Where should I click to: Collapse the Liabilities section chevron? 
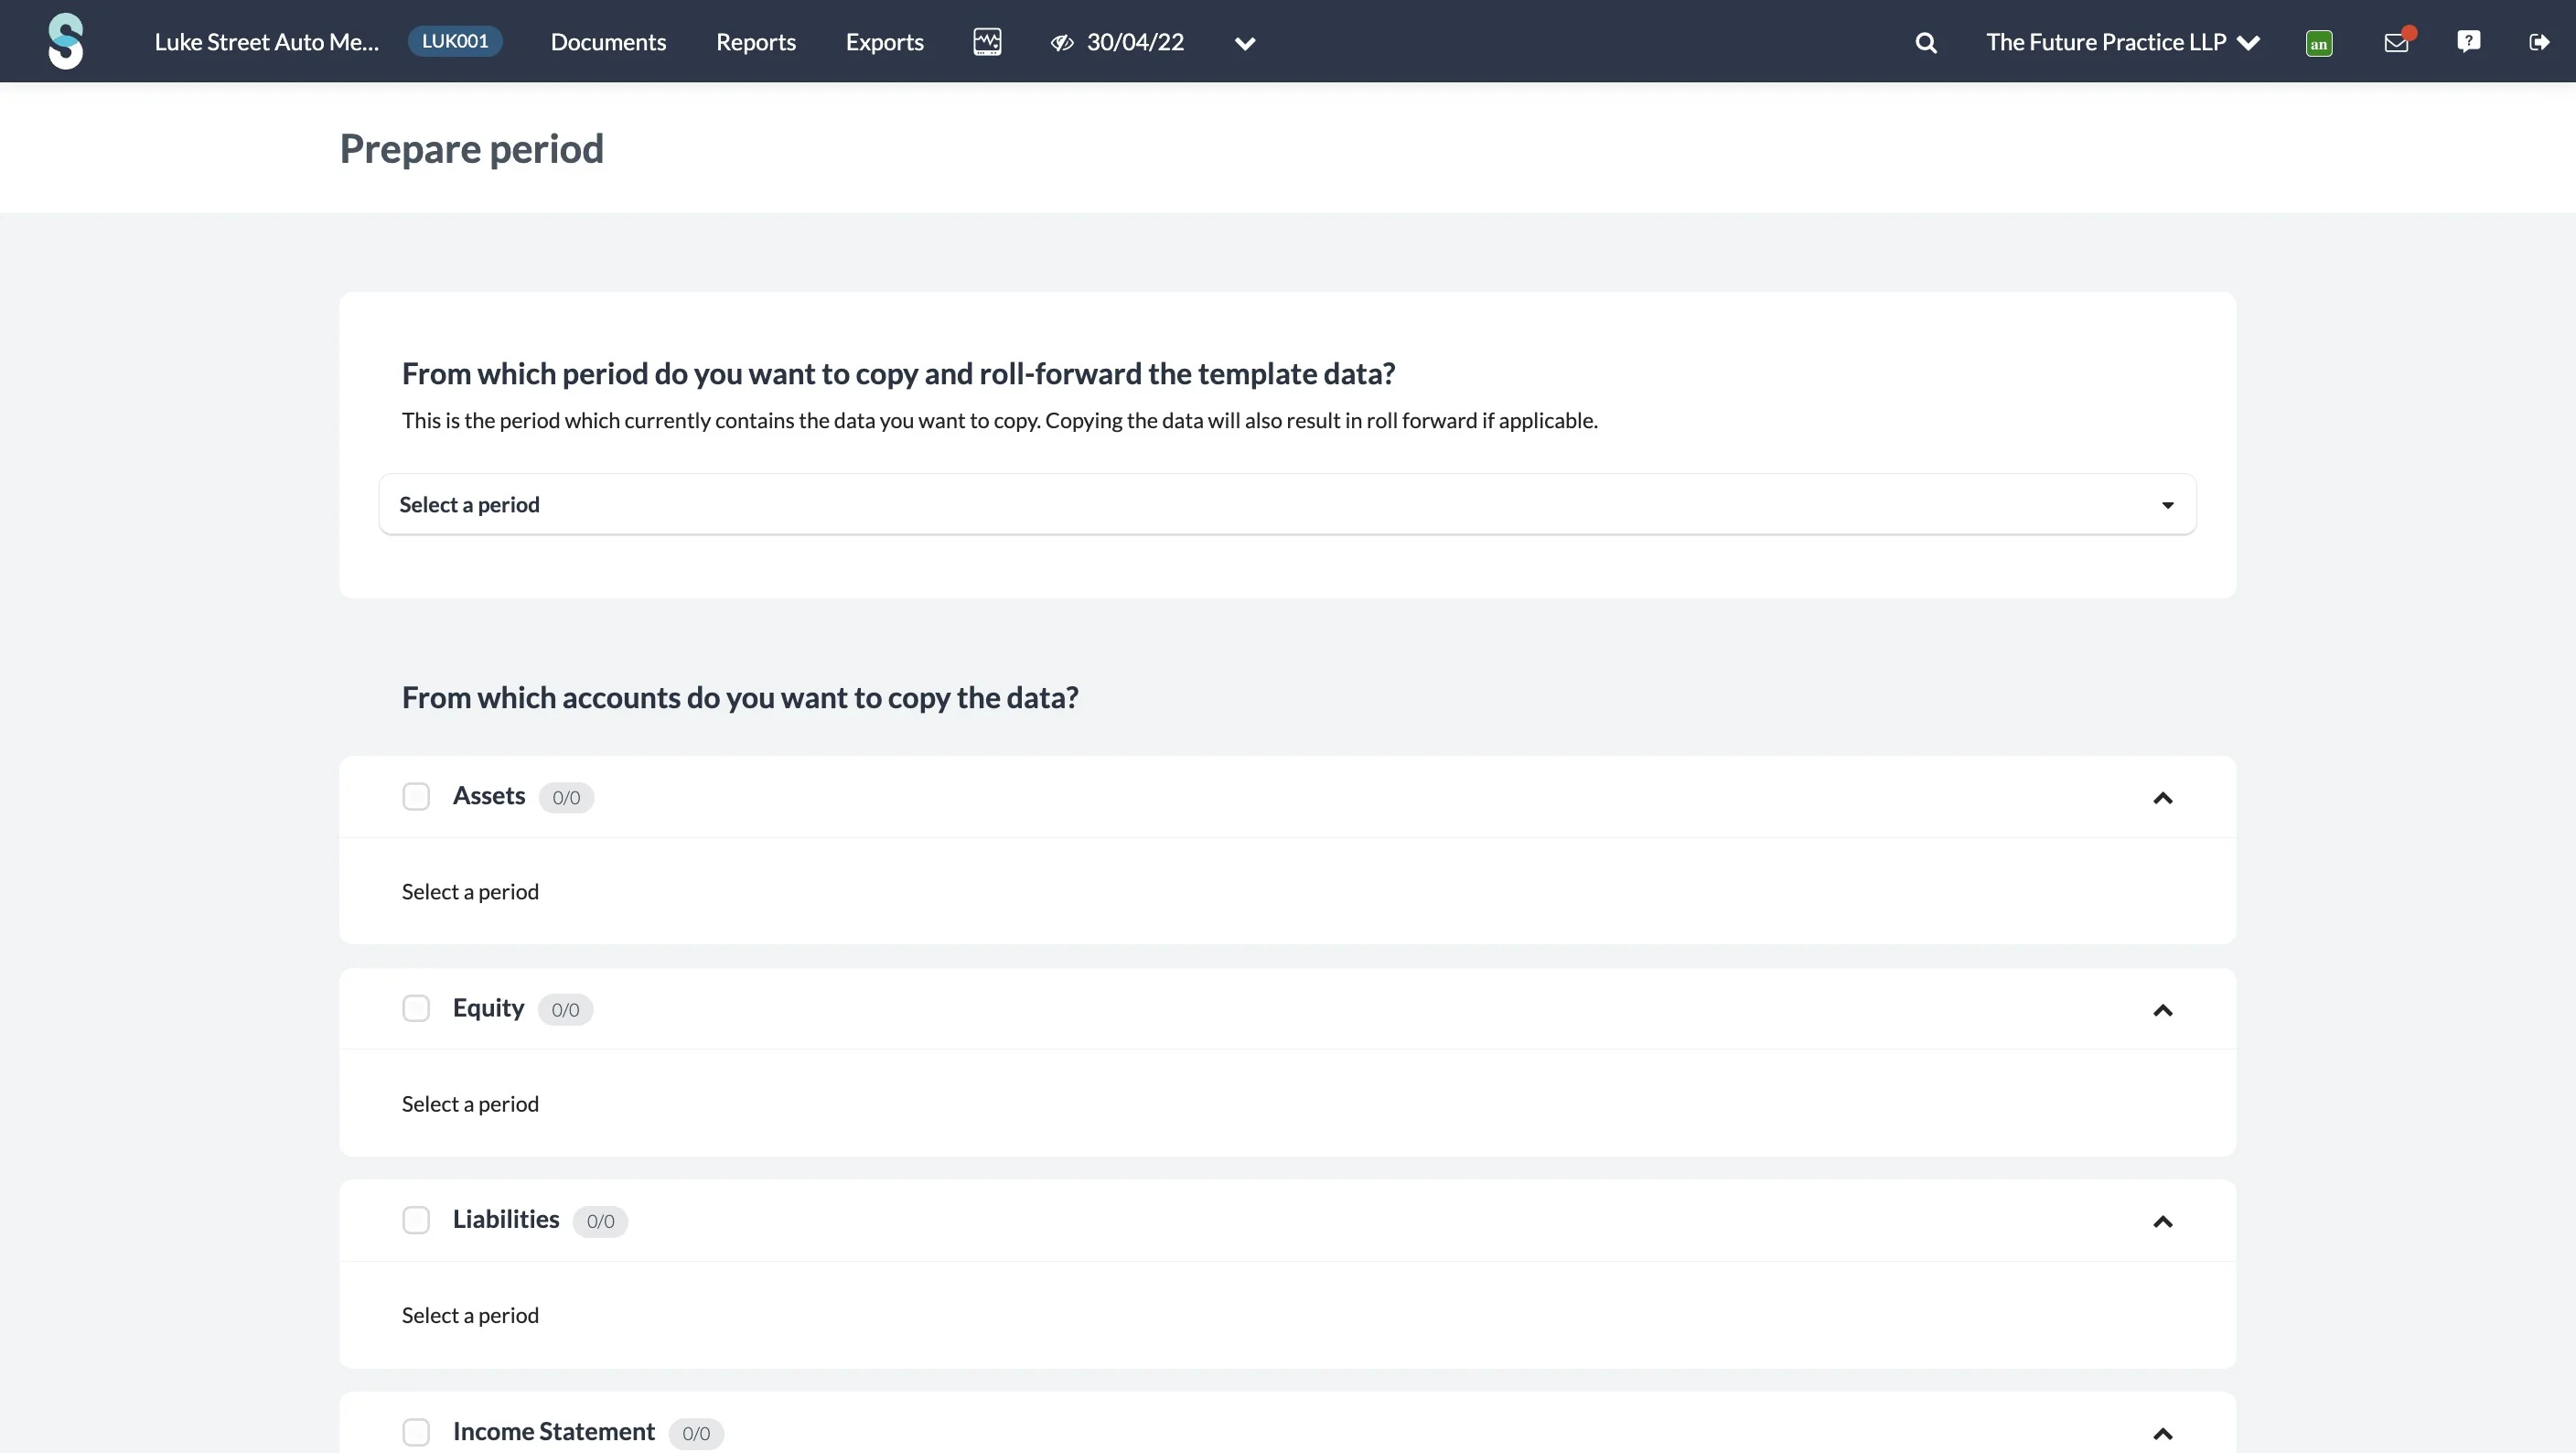[x=2162, y=1222]
